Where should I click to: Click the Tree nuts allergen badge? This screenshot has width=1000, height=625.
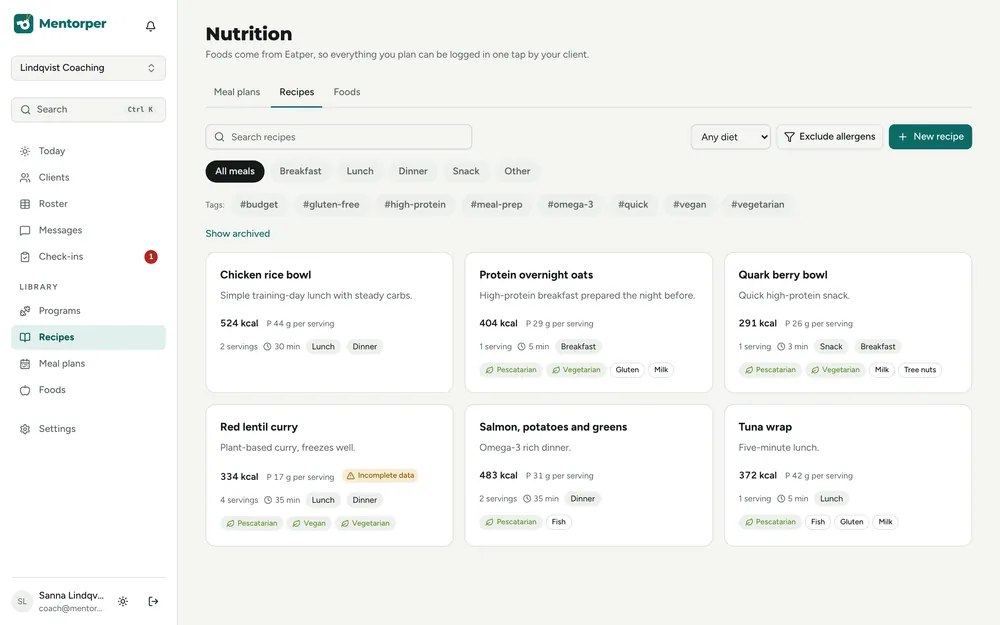click(920, 370)
